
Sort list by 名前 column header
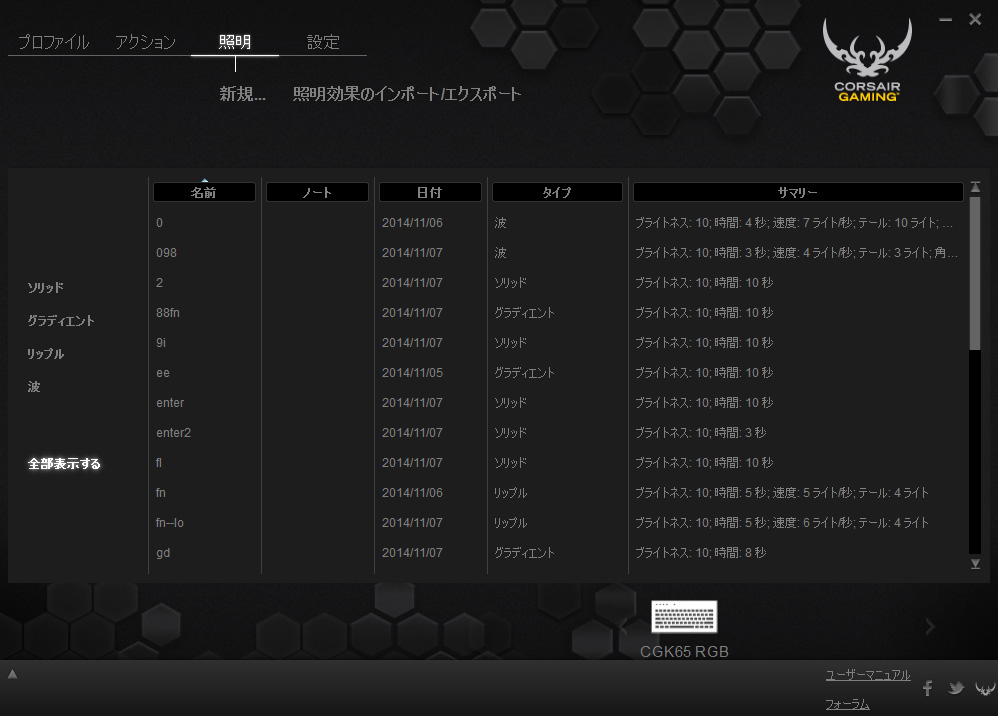[204, 192]
